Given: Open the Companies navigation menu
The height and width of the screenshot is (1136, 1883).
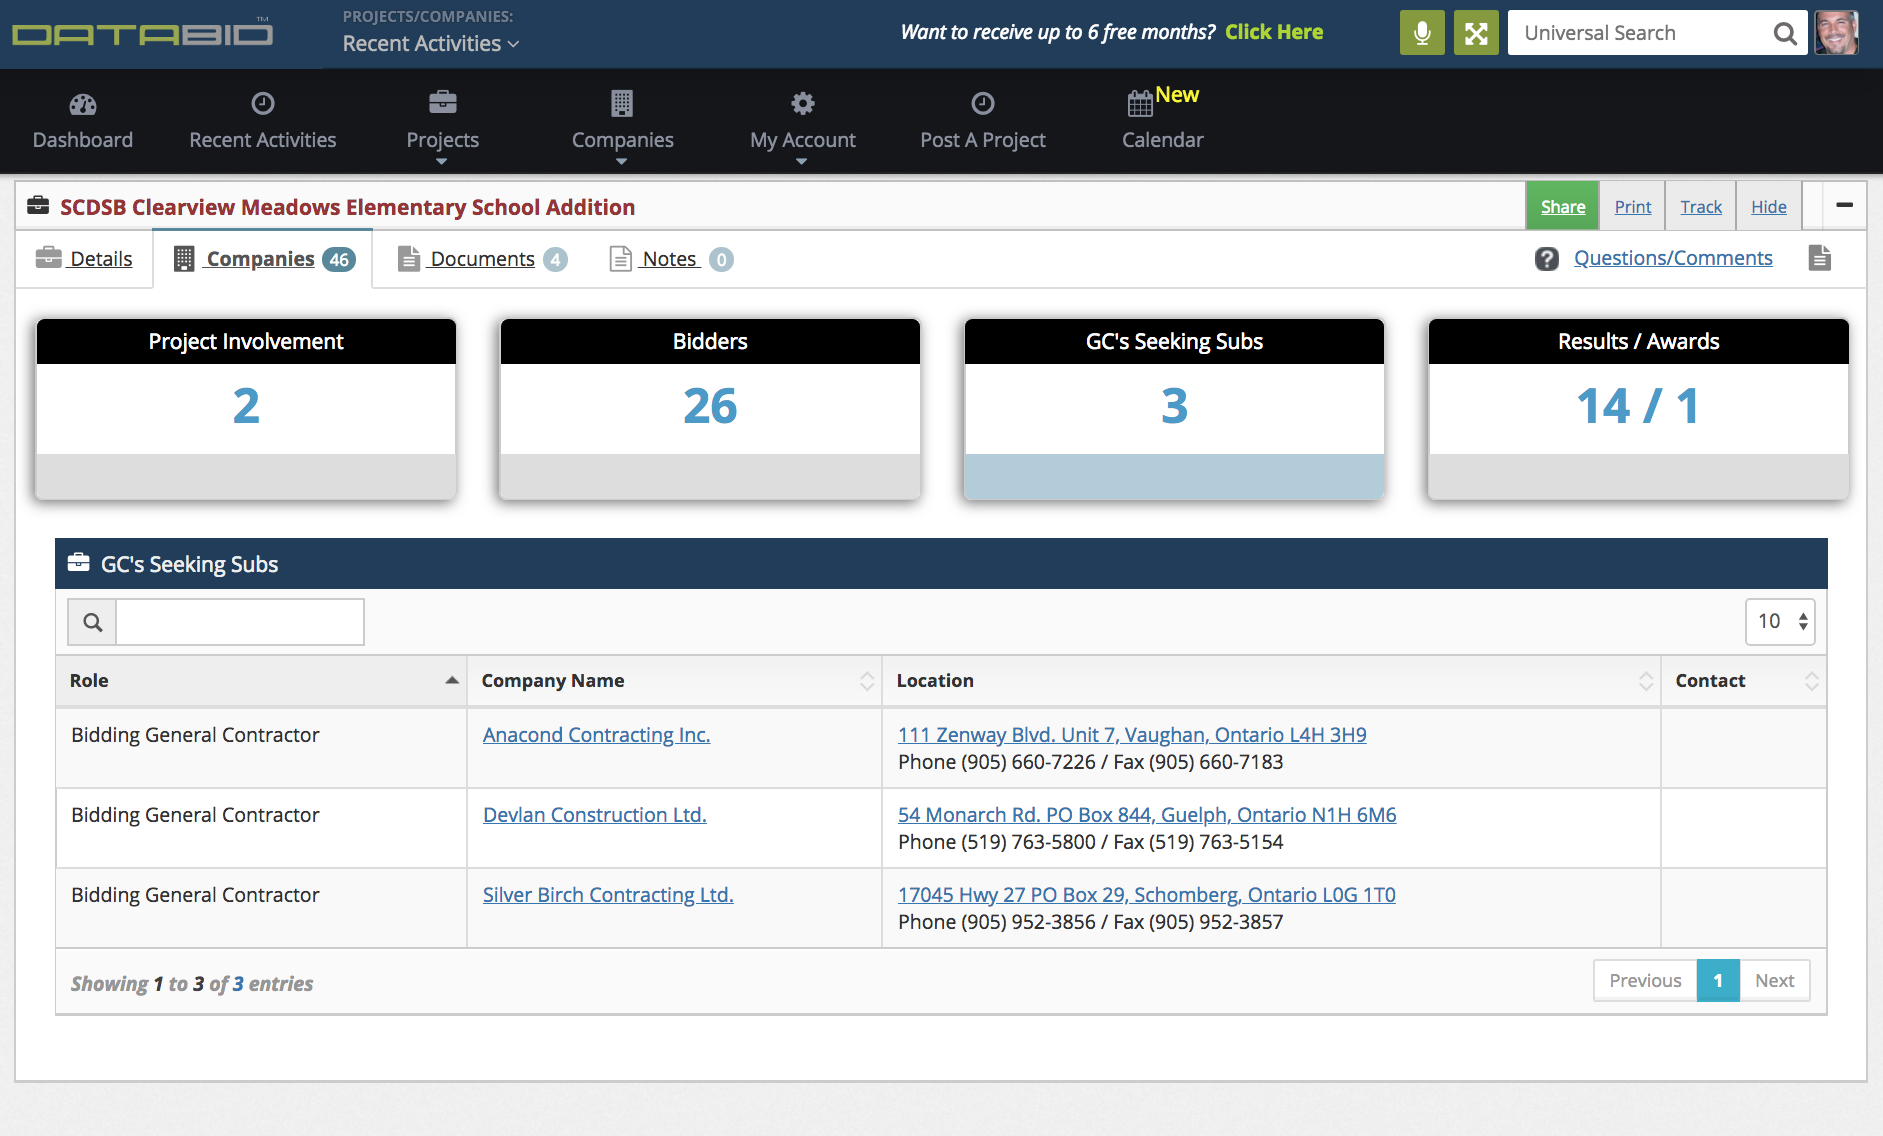Looking at the screenshot, I should pos(623,125).
